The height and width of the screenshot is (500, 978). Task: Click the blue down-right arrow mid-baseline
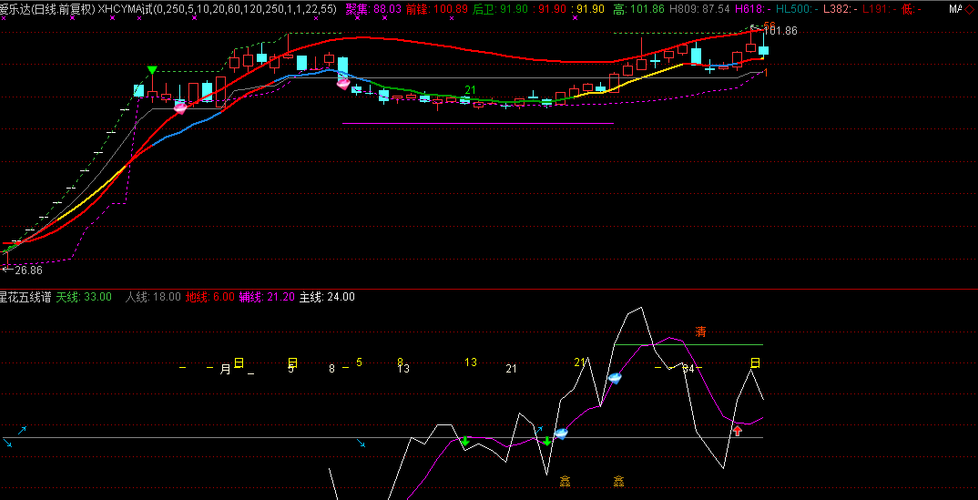361,443
